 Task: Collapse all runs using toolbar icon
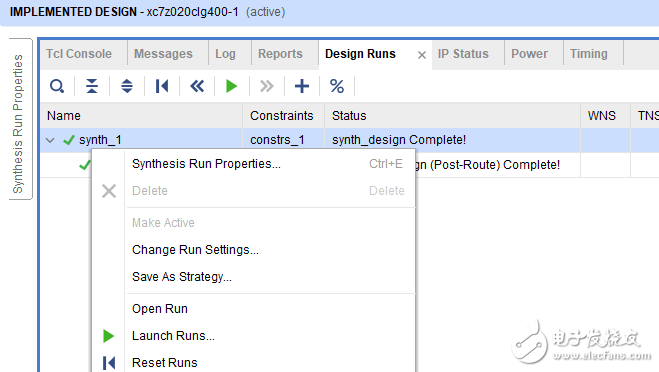click(x=92, y=86)
